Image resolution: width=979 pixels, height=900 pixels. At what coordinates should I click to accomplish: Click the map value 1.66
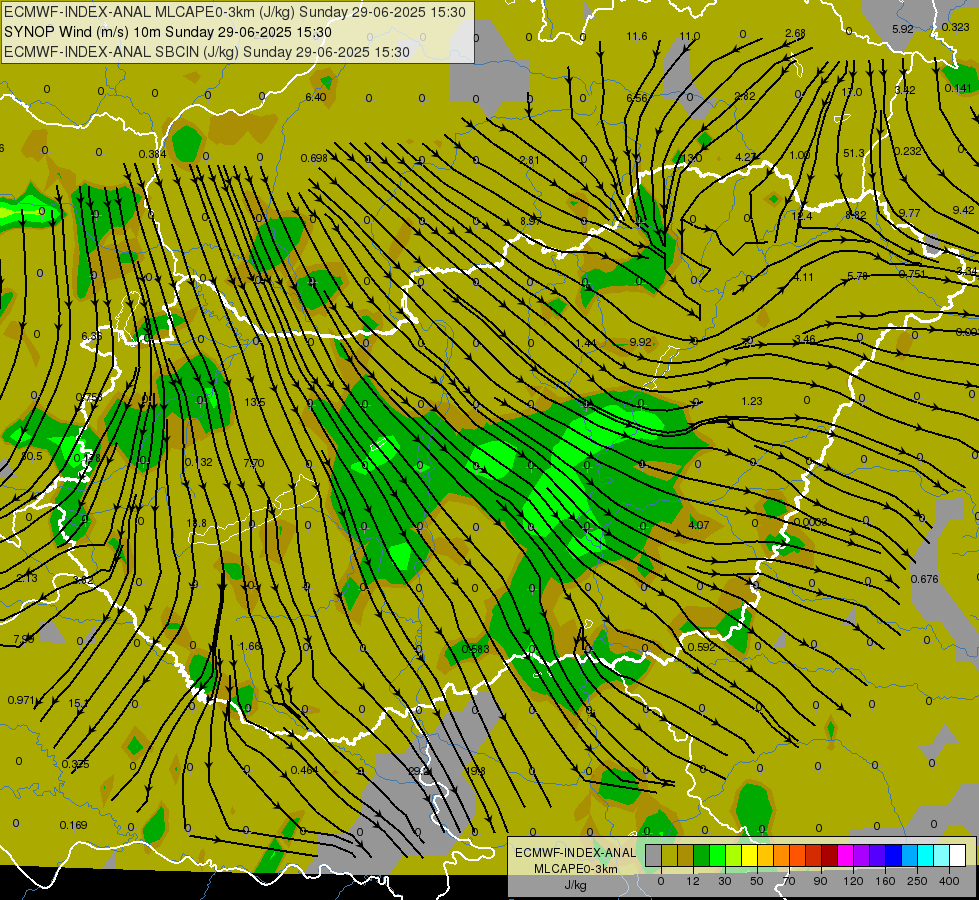250,646
